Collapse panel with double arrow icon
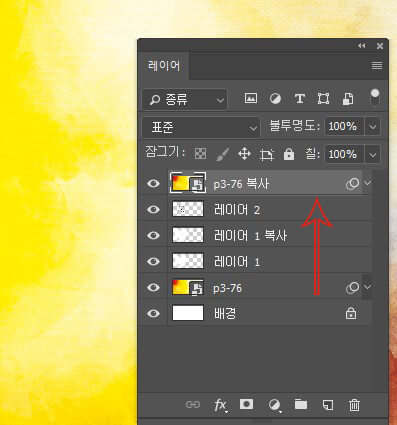 [x=362, y=46]
